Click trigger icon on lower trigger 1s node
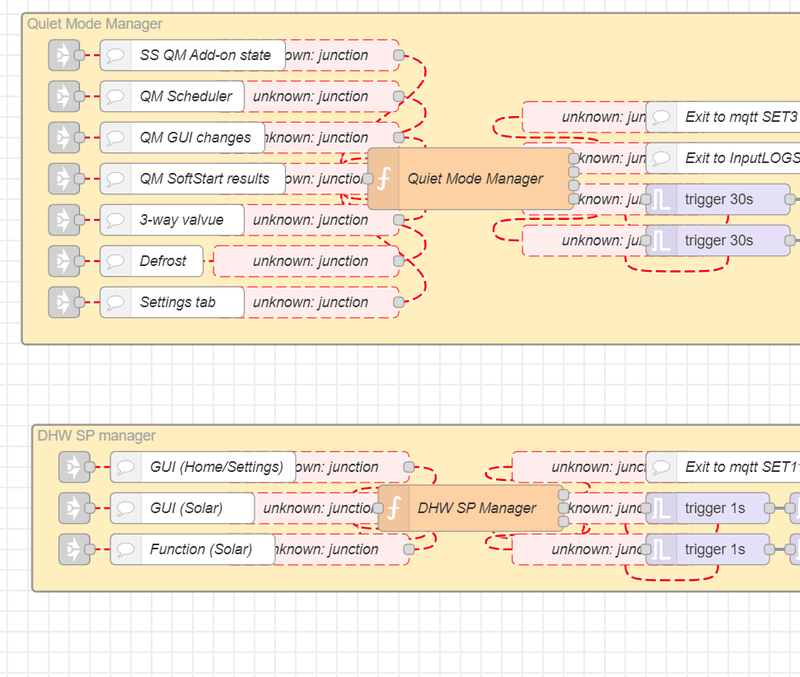 pyautogui.click(x=662, y=549)
